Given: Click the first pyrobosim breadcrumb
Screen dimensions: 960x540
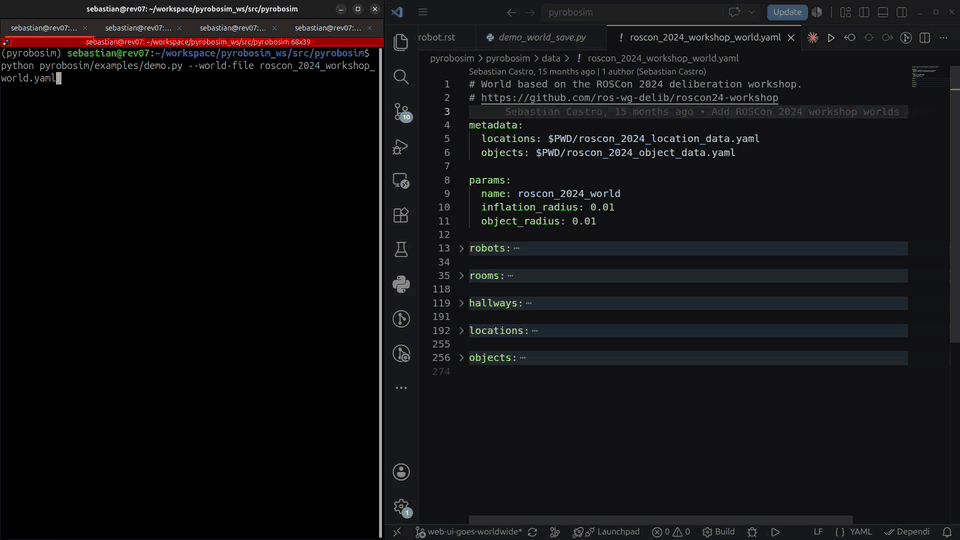Looking at the screenshot, I should point(452,58).
